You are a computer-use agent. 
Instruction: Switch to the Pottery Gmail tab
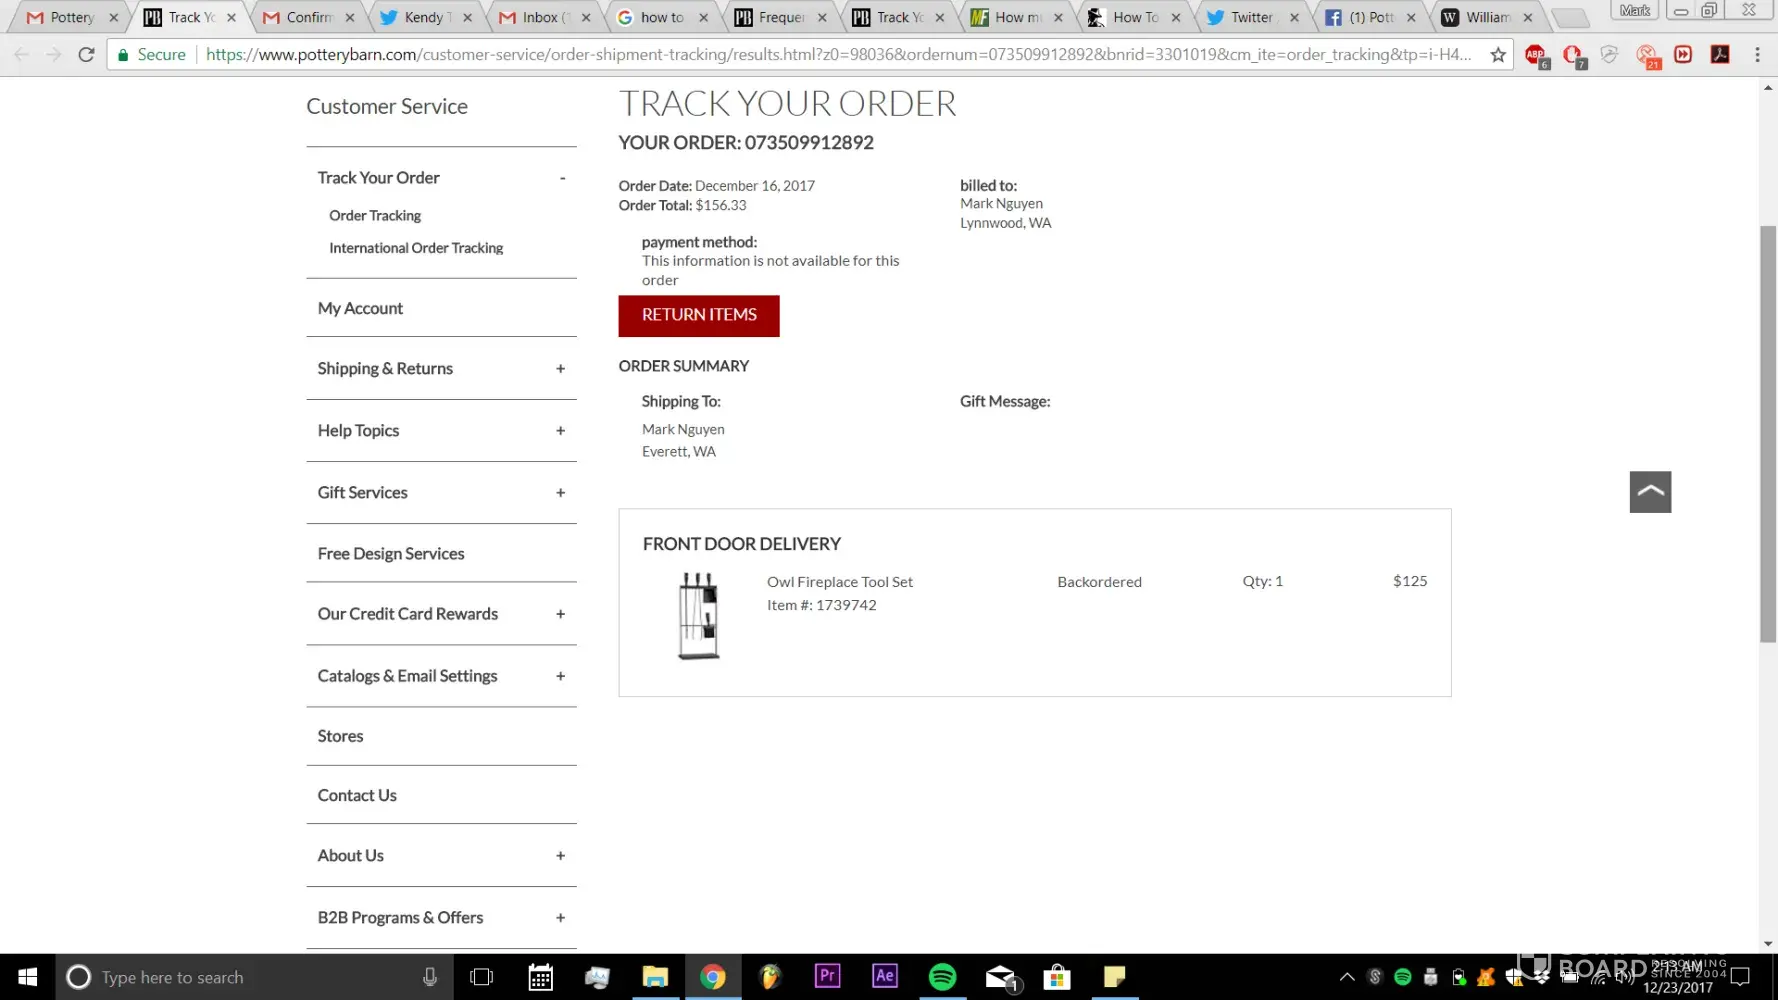(x=70, y=17)
